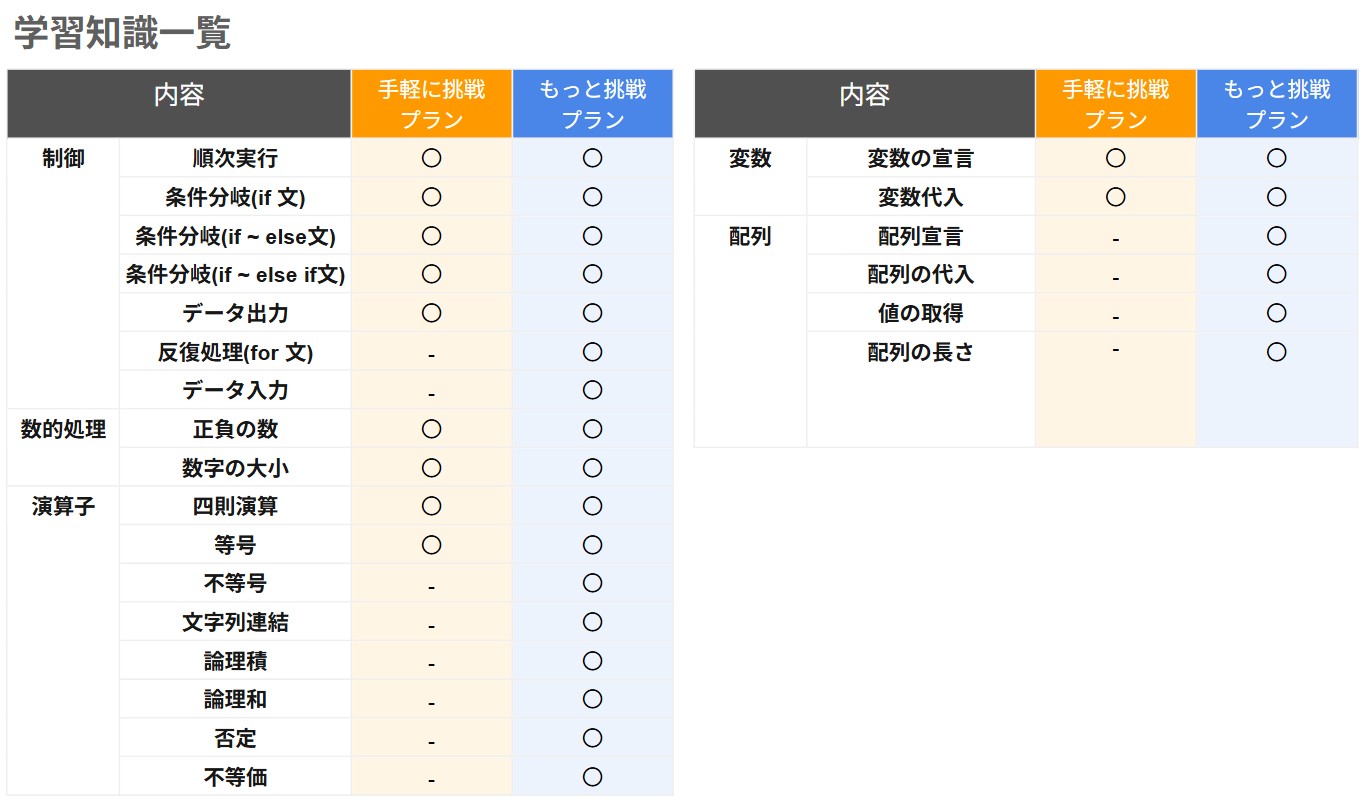The image size is (1370, 811).
Task: Click the もっと挑戦プラン circle in the 条件分岐(if 文) row
Action: pyautogui.click(x=592, y=197)
